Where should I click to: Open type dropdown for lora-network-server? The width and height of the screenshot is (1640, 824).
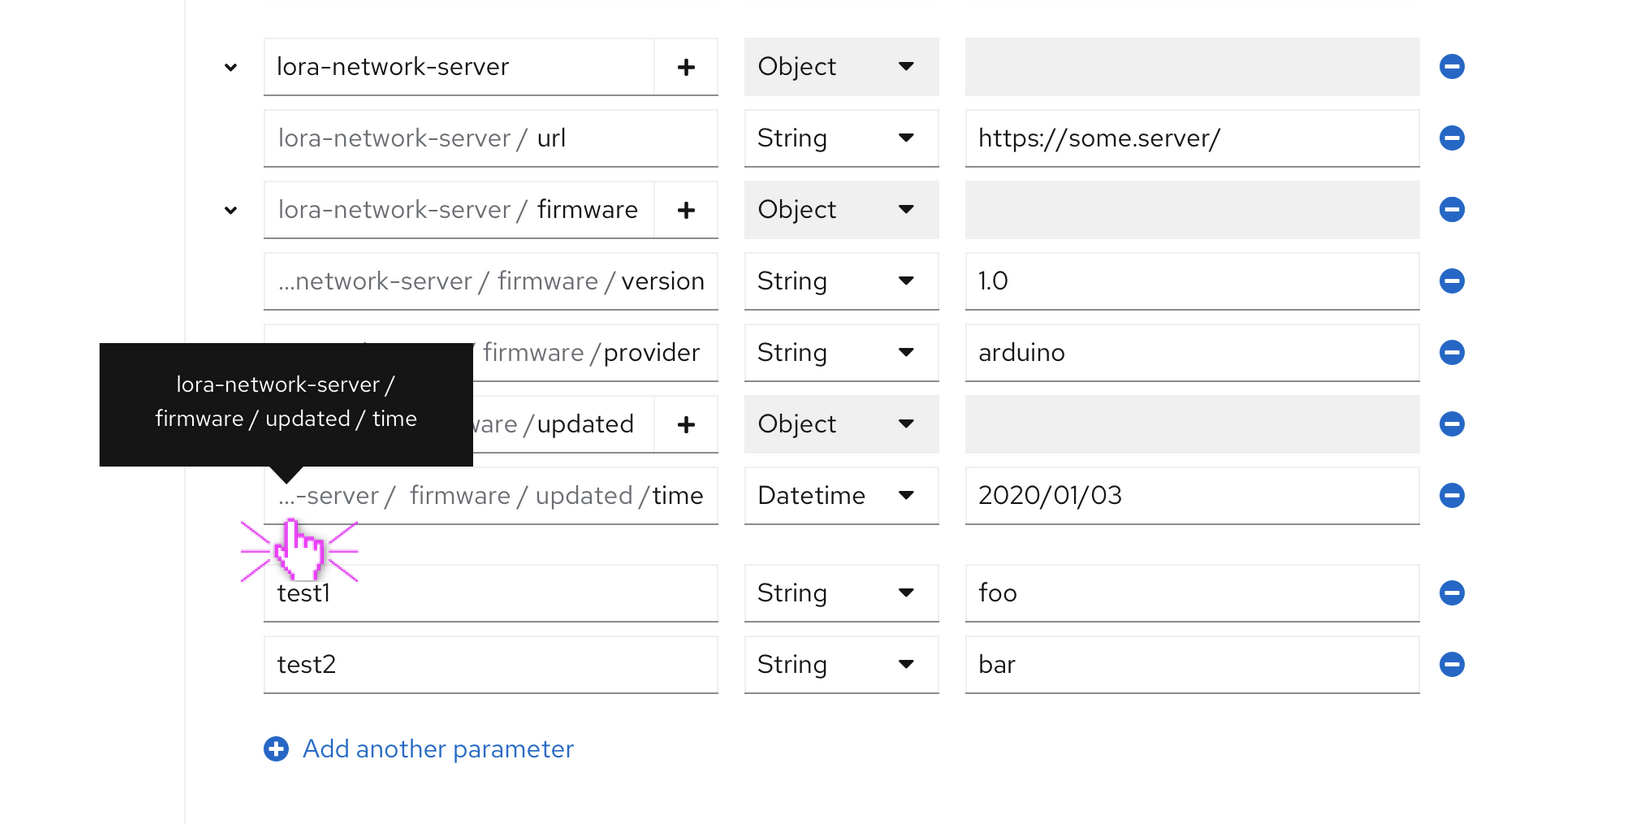click(841, 67)
